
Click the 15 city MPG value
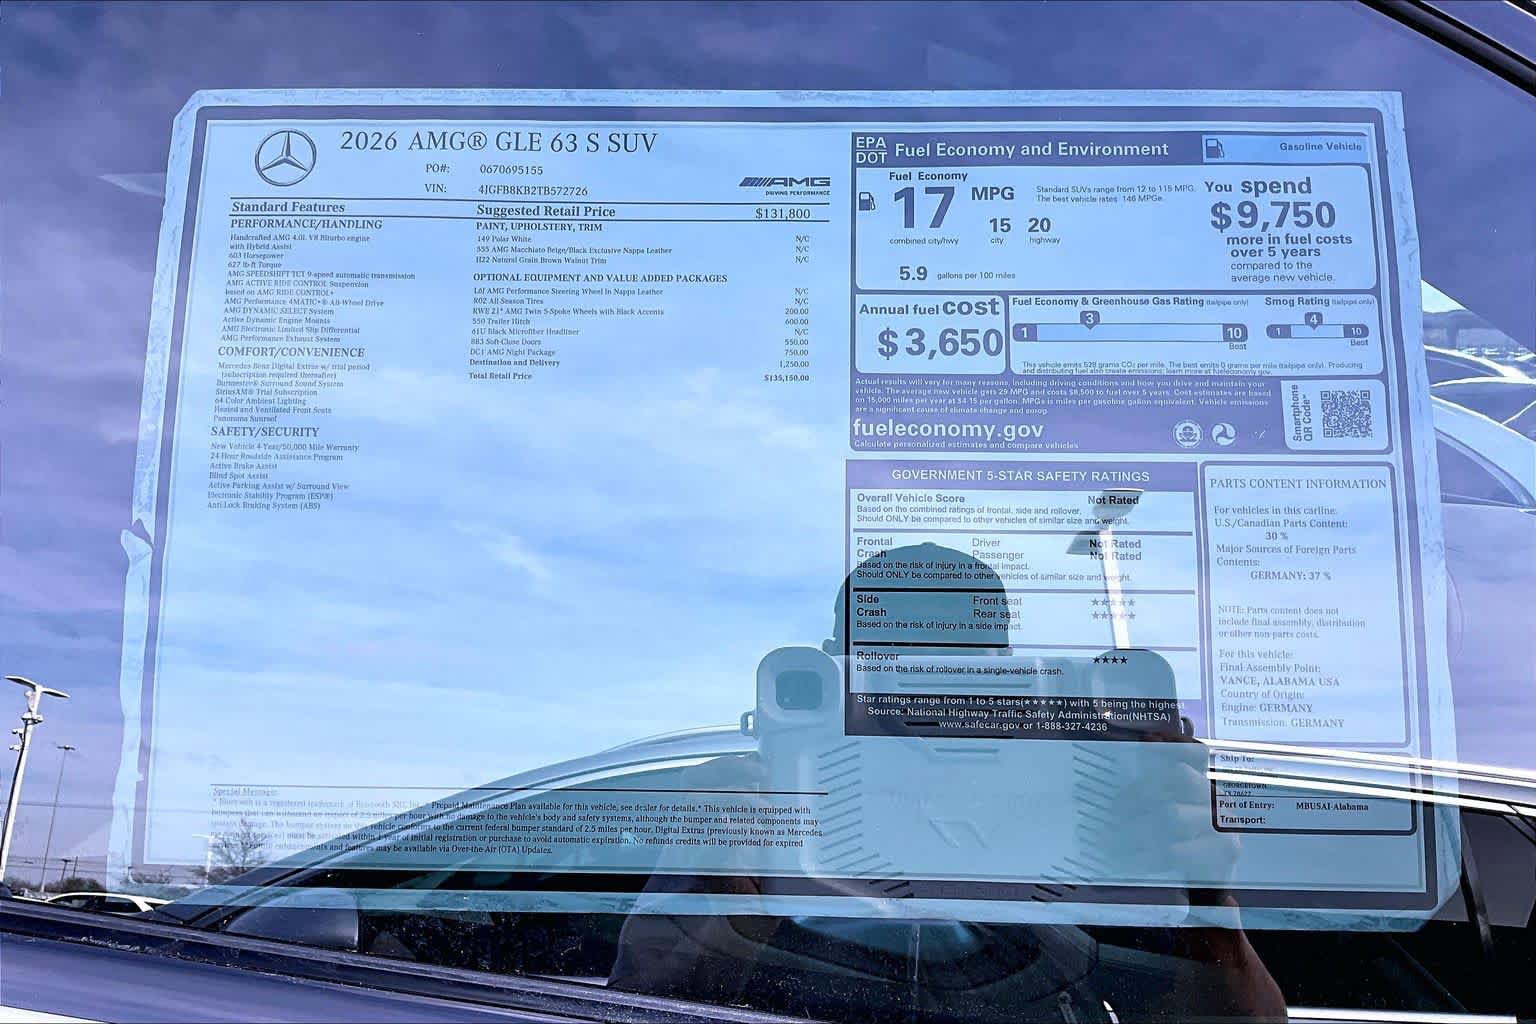coord(1000,225)
